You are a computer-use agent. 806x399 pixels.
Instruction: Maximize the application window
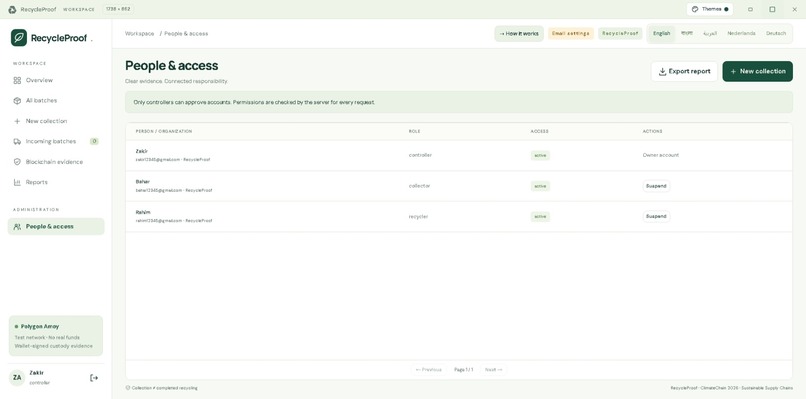coord(772,9)
